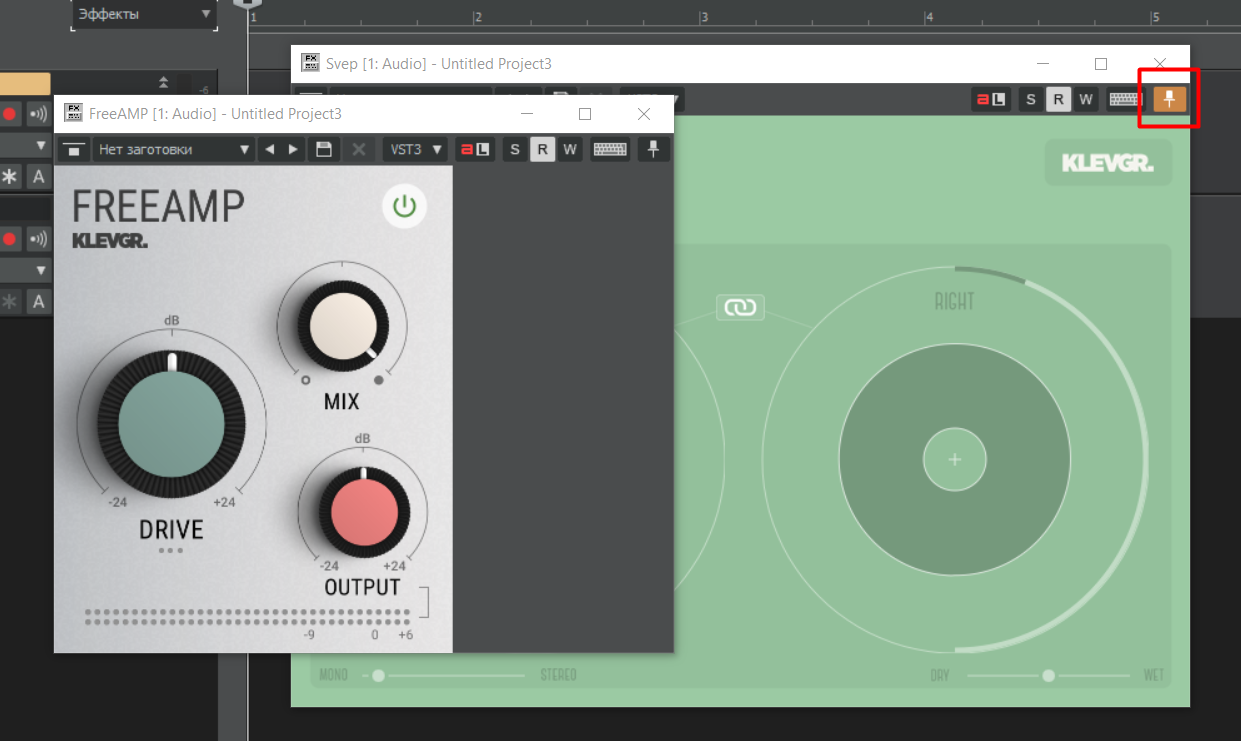Toggle the S button in FreeAMP

[515, 150]
